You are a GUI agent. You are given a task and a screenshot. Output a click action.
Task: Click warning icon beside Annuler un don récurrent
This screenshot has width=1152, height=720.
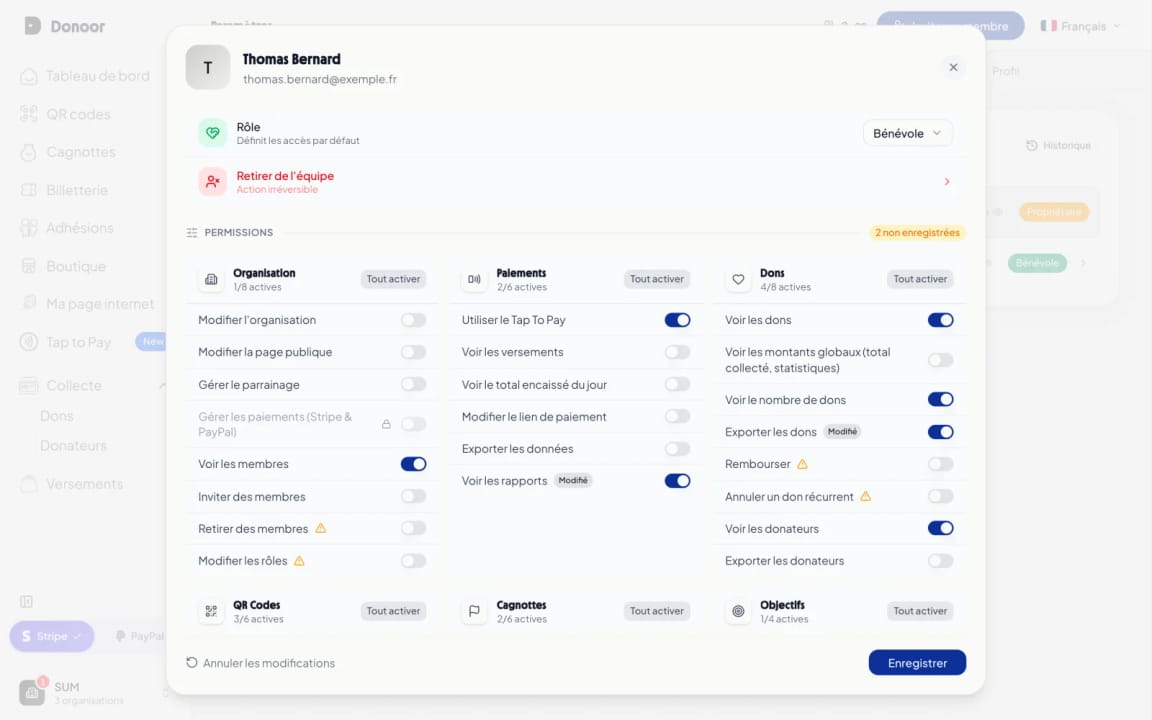(x=865, y=497)
